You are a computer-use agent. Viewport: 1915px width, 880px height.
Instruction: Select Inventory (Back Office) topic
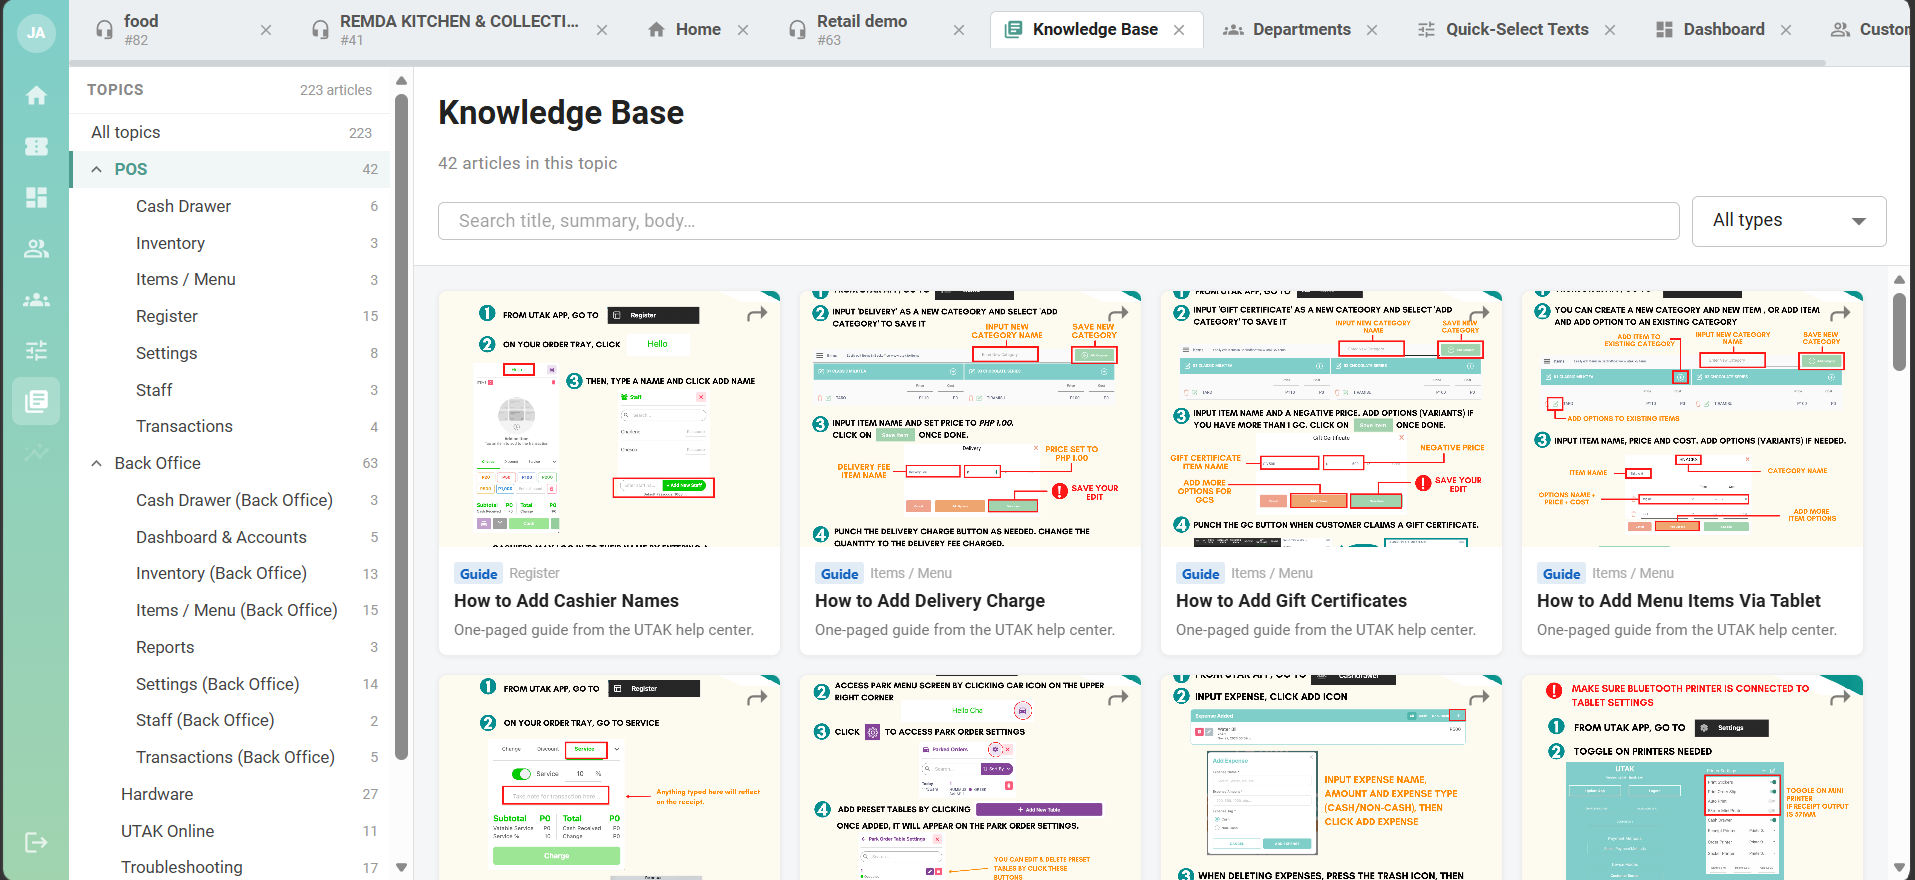coord(230,574)
